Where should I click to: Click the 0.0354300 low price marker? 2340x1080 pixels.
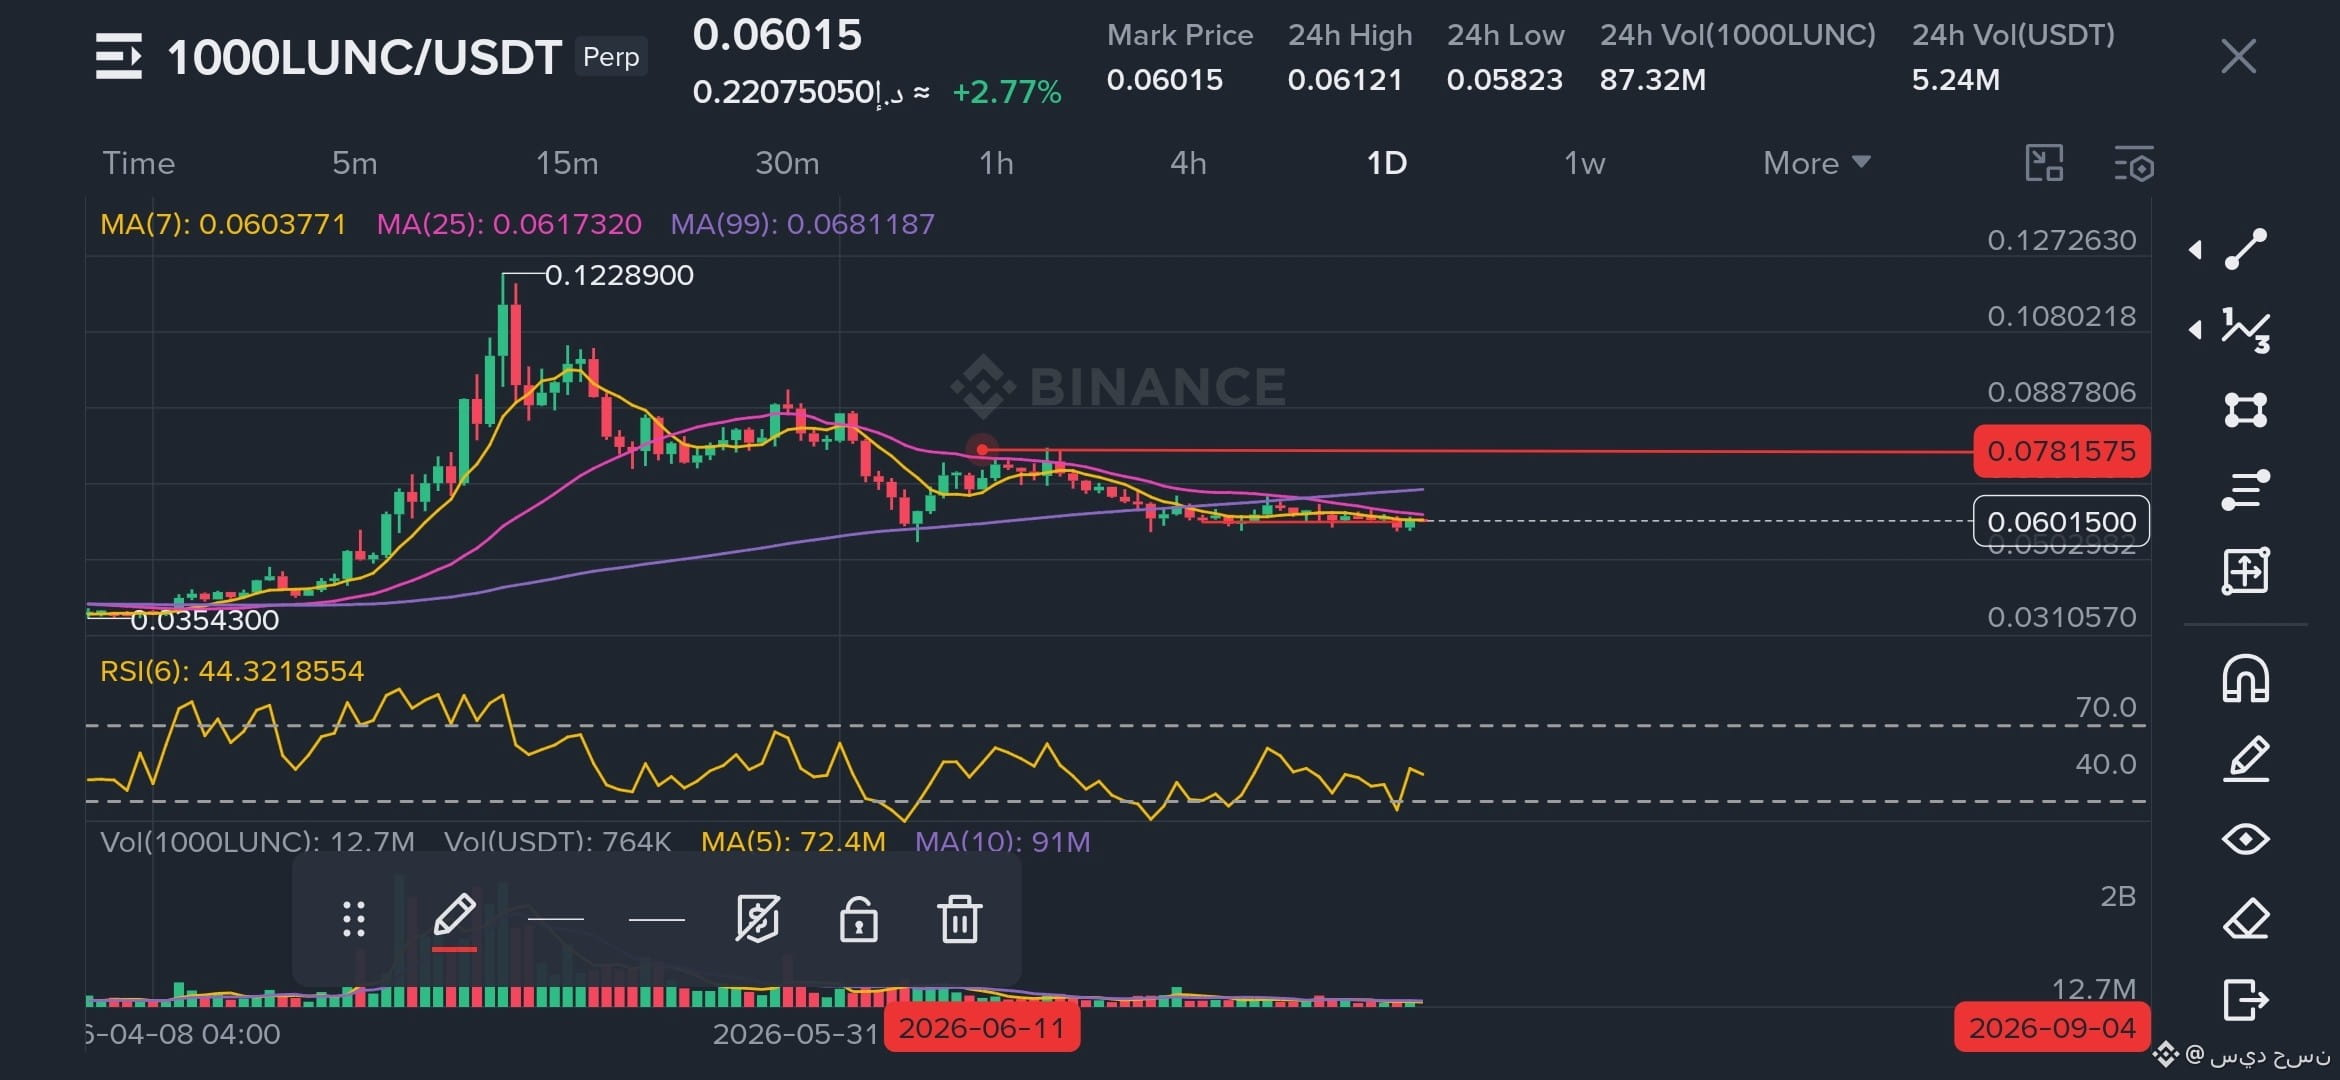[x=205, y=620]
